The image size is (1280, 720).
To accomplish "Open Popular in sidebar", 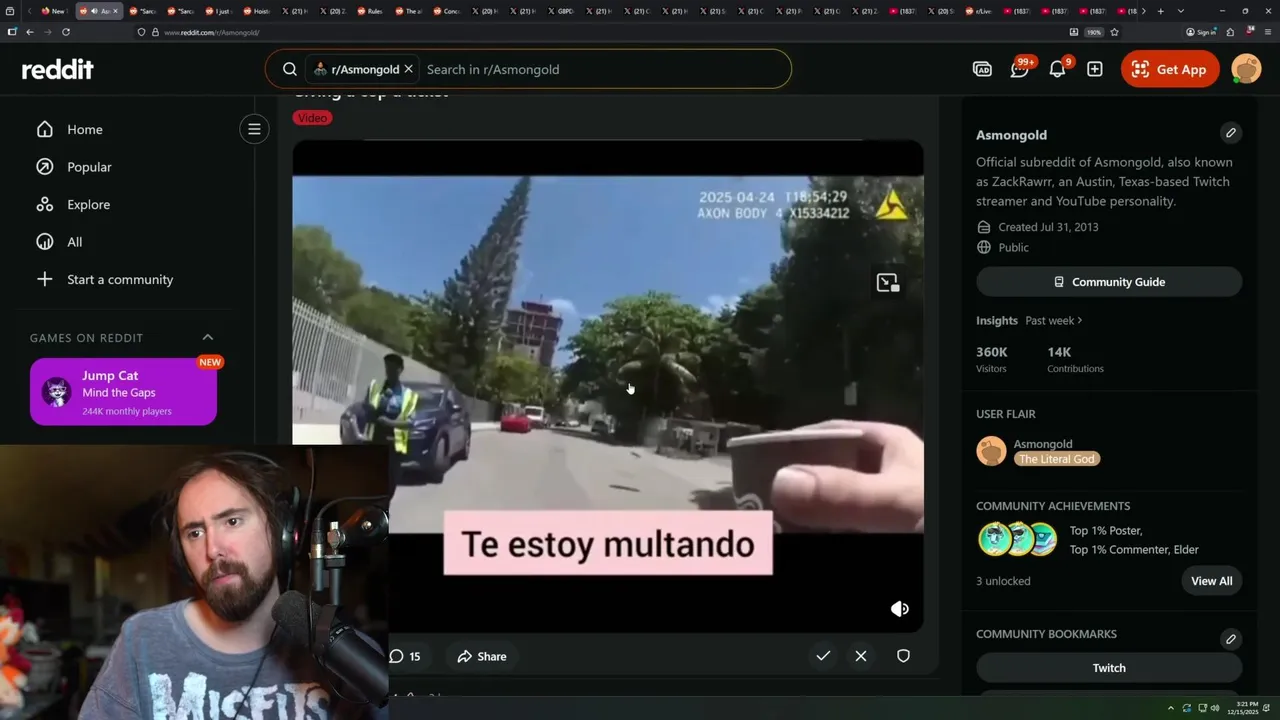I will pyautogui.click(x=89, y=167).
